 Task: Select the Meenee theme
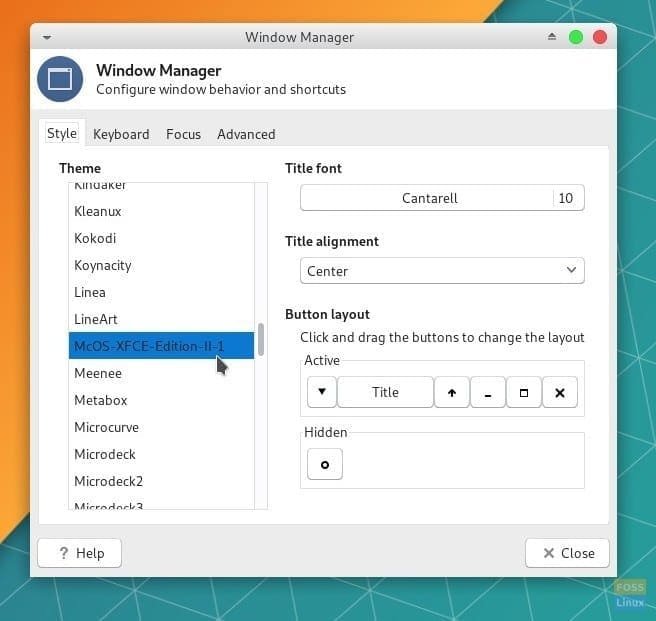[x=161, y=373]
